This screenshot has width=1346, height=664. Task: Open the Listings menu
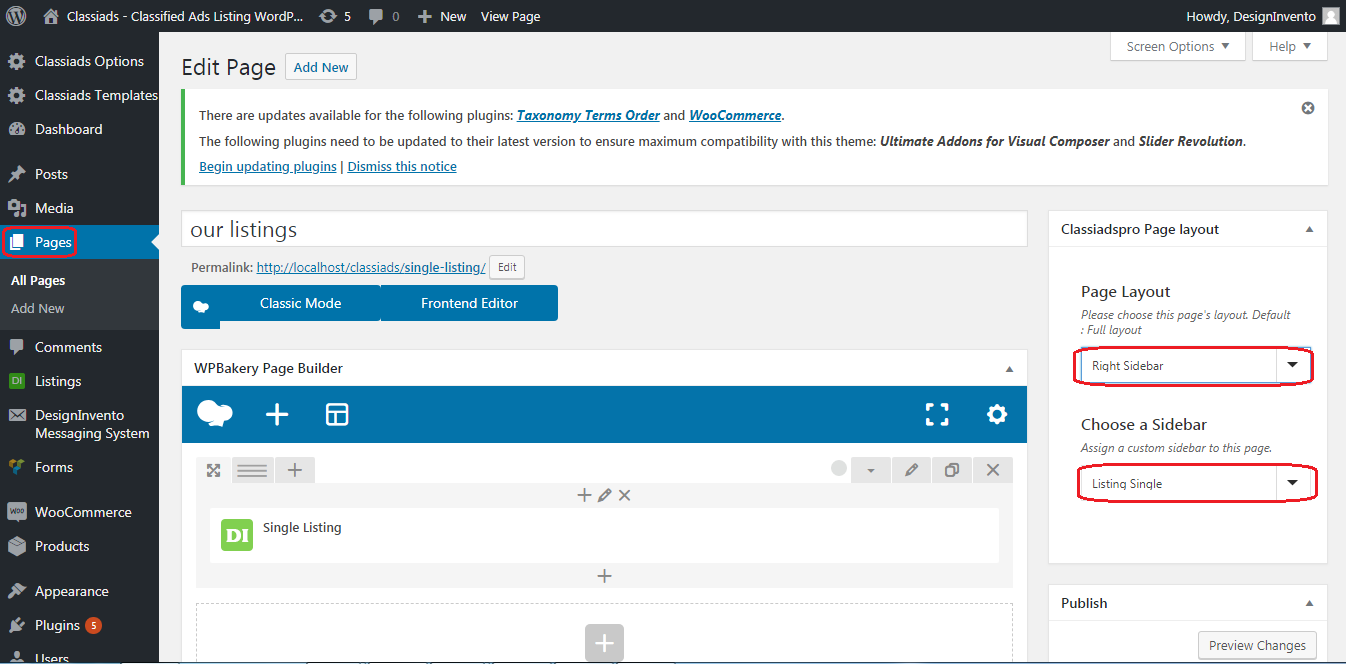(x=79, y=381)
